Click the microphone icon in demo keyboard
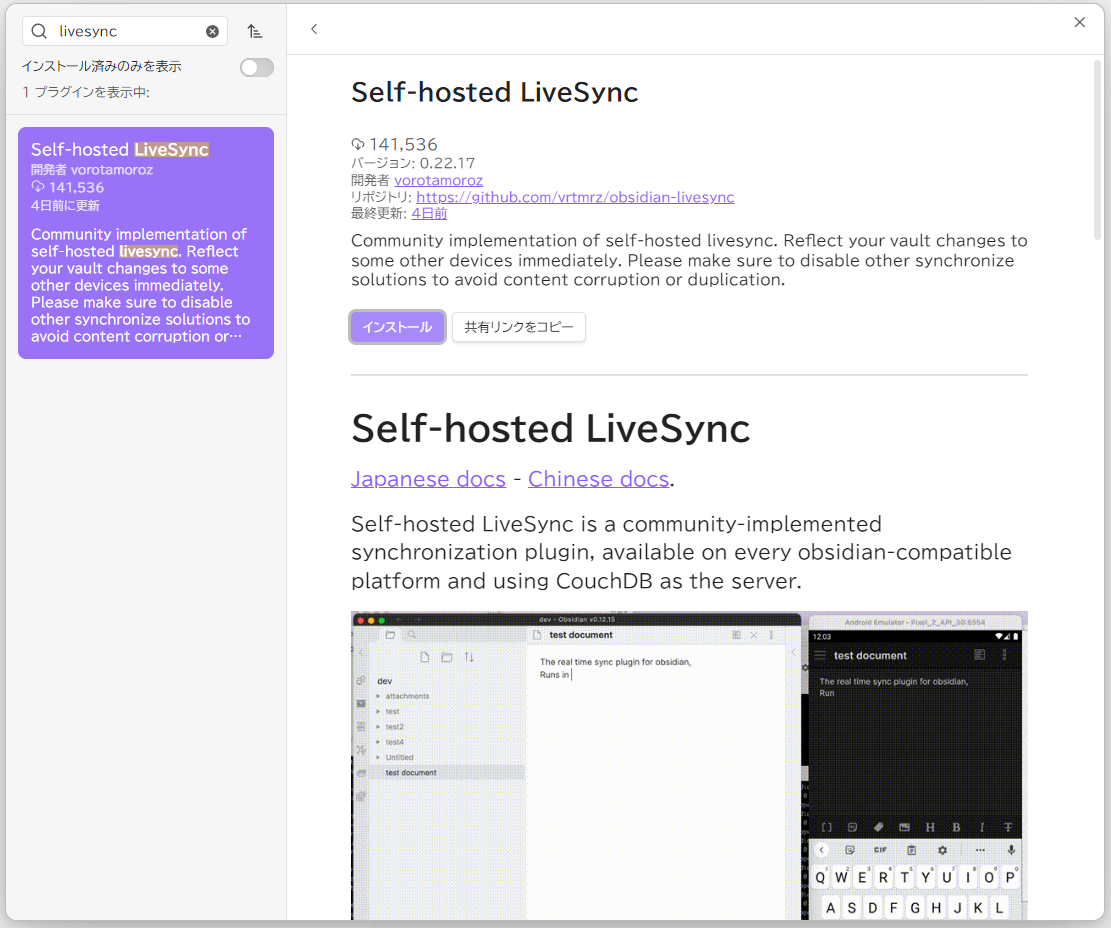This screenshot has width=1111, height=928. [x=1011, y=850]
